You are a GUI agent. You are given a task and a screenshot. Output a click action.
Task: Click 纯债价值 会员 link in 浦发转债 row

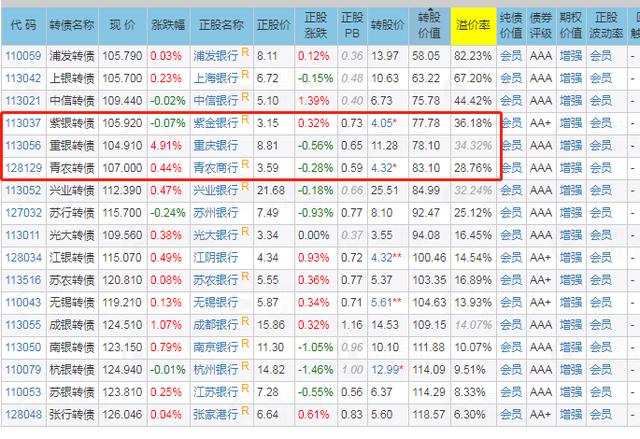pyautogui.click(x=511, y=55)
